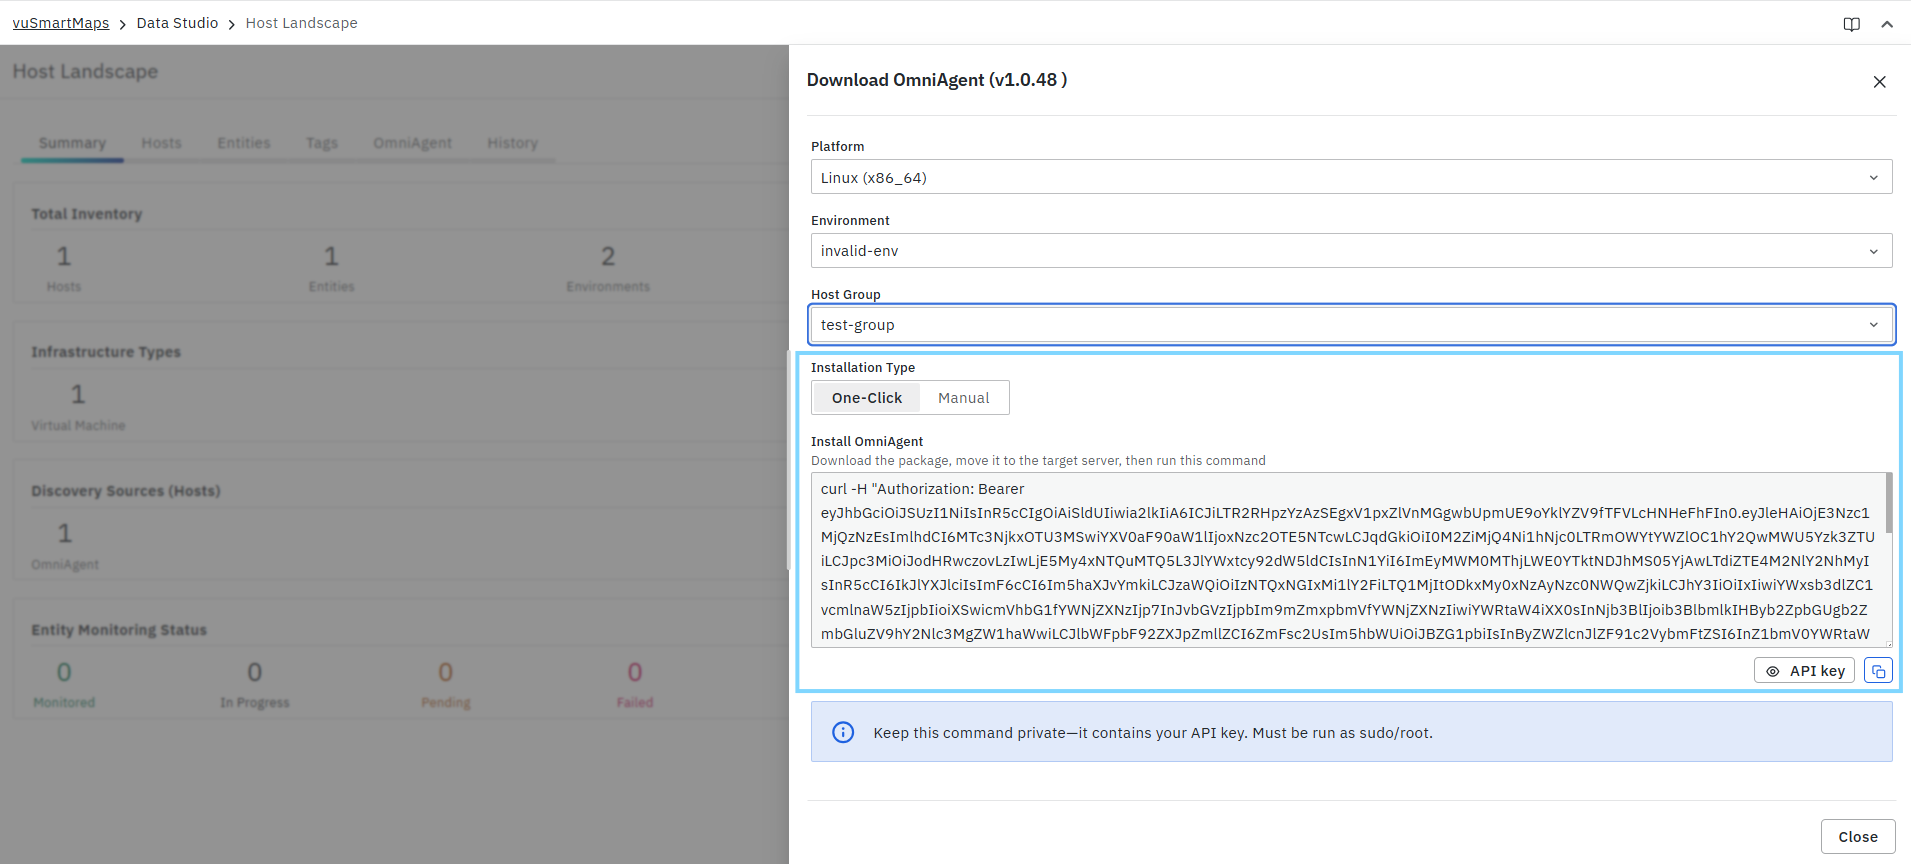
Task: Open the Environment dropdown showing invalid-env
Action: tap(1351, 251)
